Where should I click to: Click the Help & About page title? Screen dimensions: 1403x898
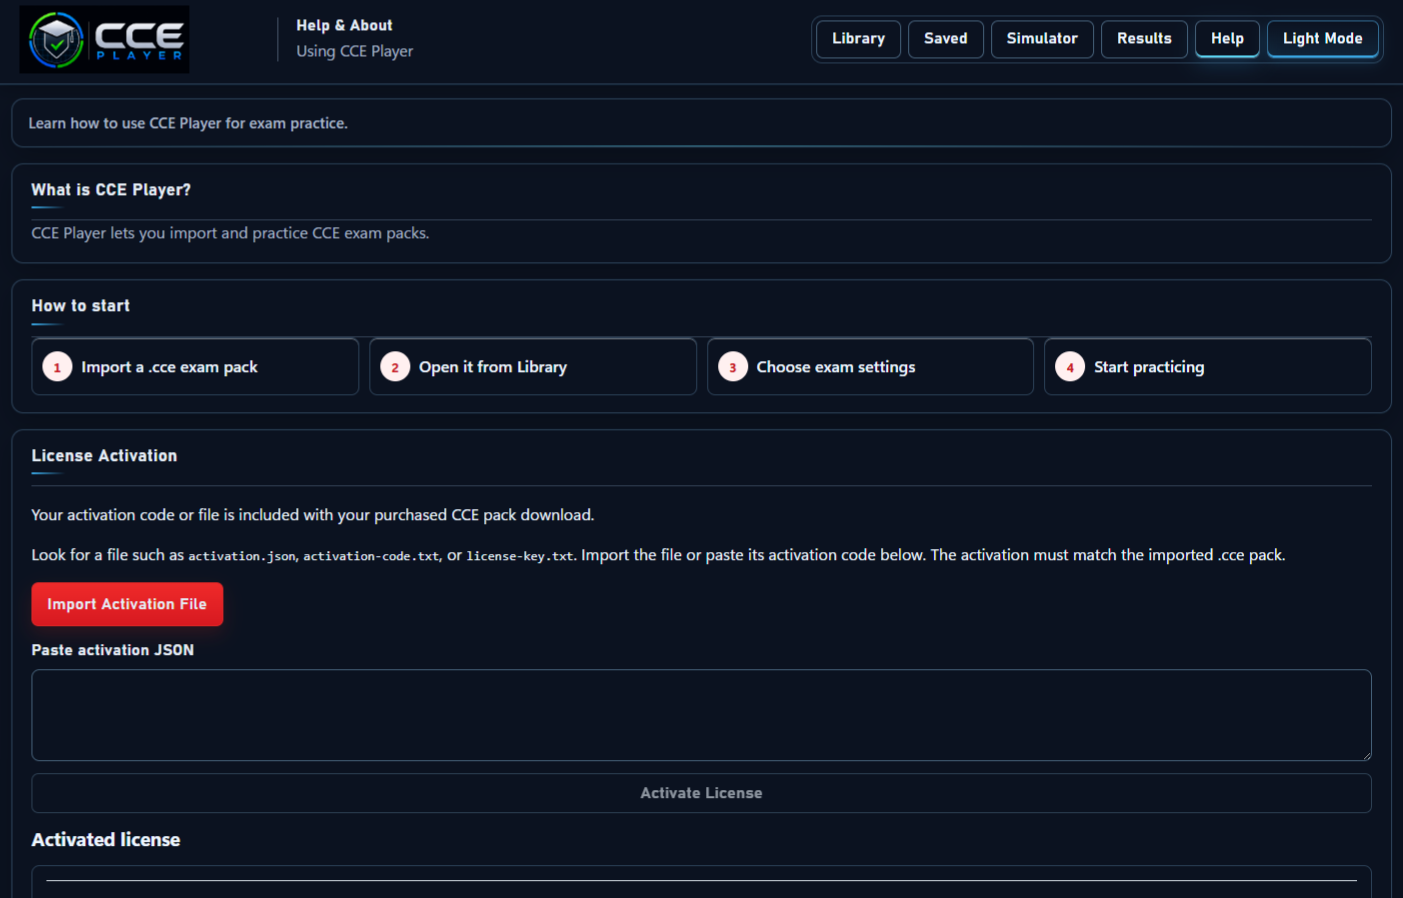tap(344, 26)
